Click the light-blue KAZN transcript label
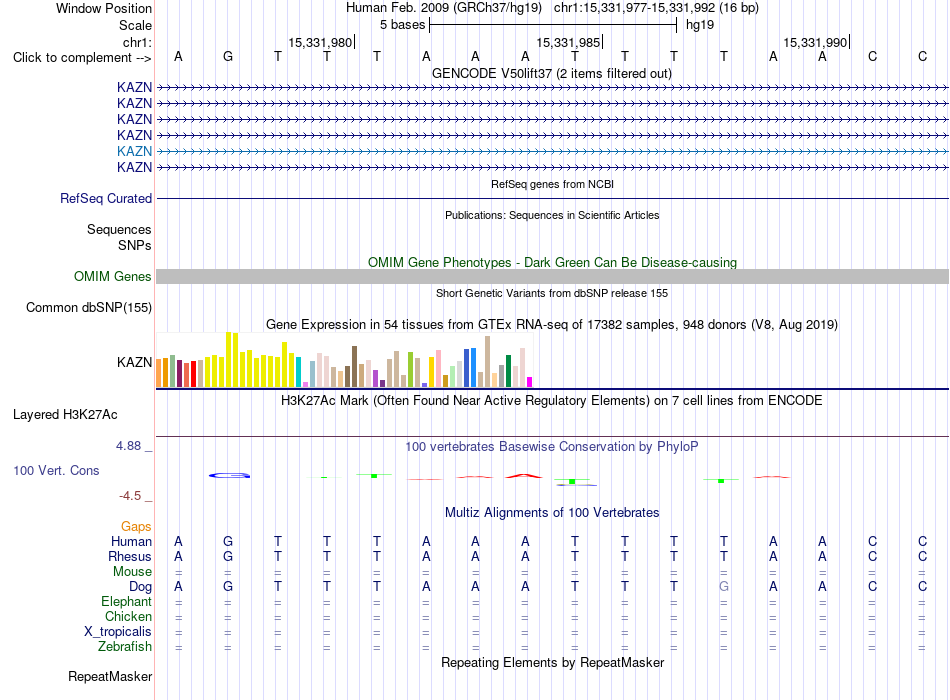Screen dimensions: 950x700 coord(134,151)
